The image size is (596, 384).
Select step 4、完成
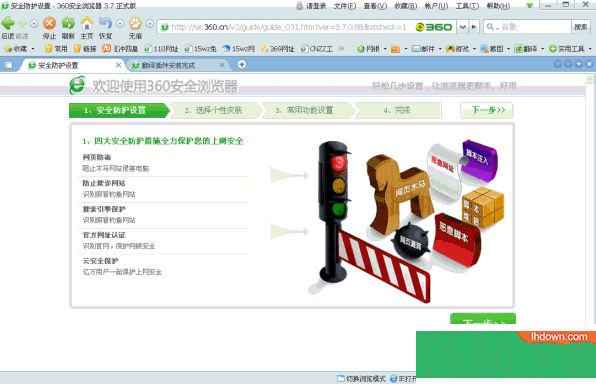[397, 110]
